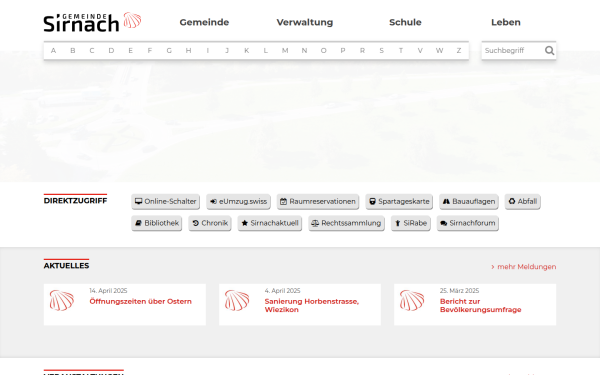Select letter T in the index
Image resolution: width=600 pixels, height=375 pixels.
401,51
